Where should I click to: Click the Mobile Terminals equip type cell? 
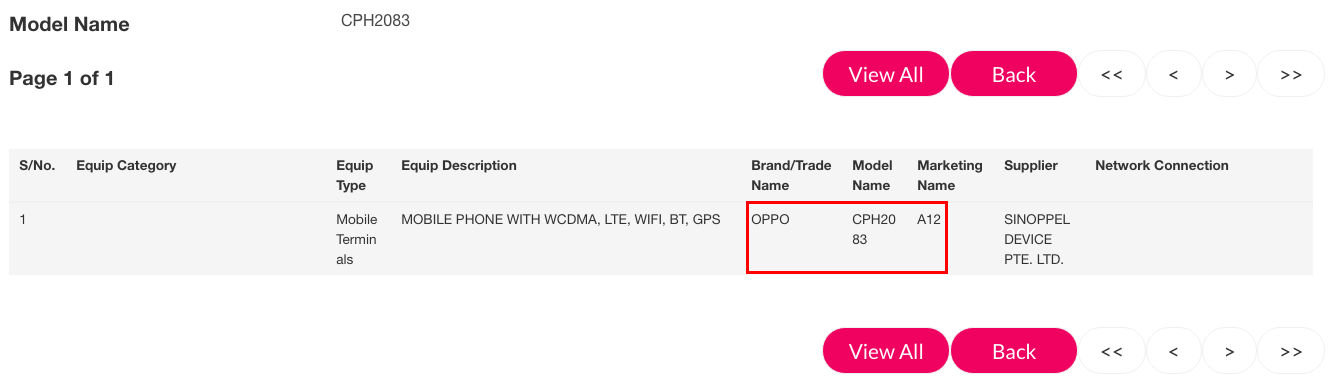[x=357, y=239]
